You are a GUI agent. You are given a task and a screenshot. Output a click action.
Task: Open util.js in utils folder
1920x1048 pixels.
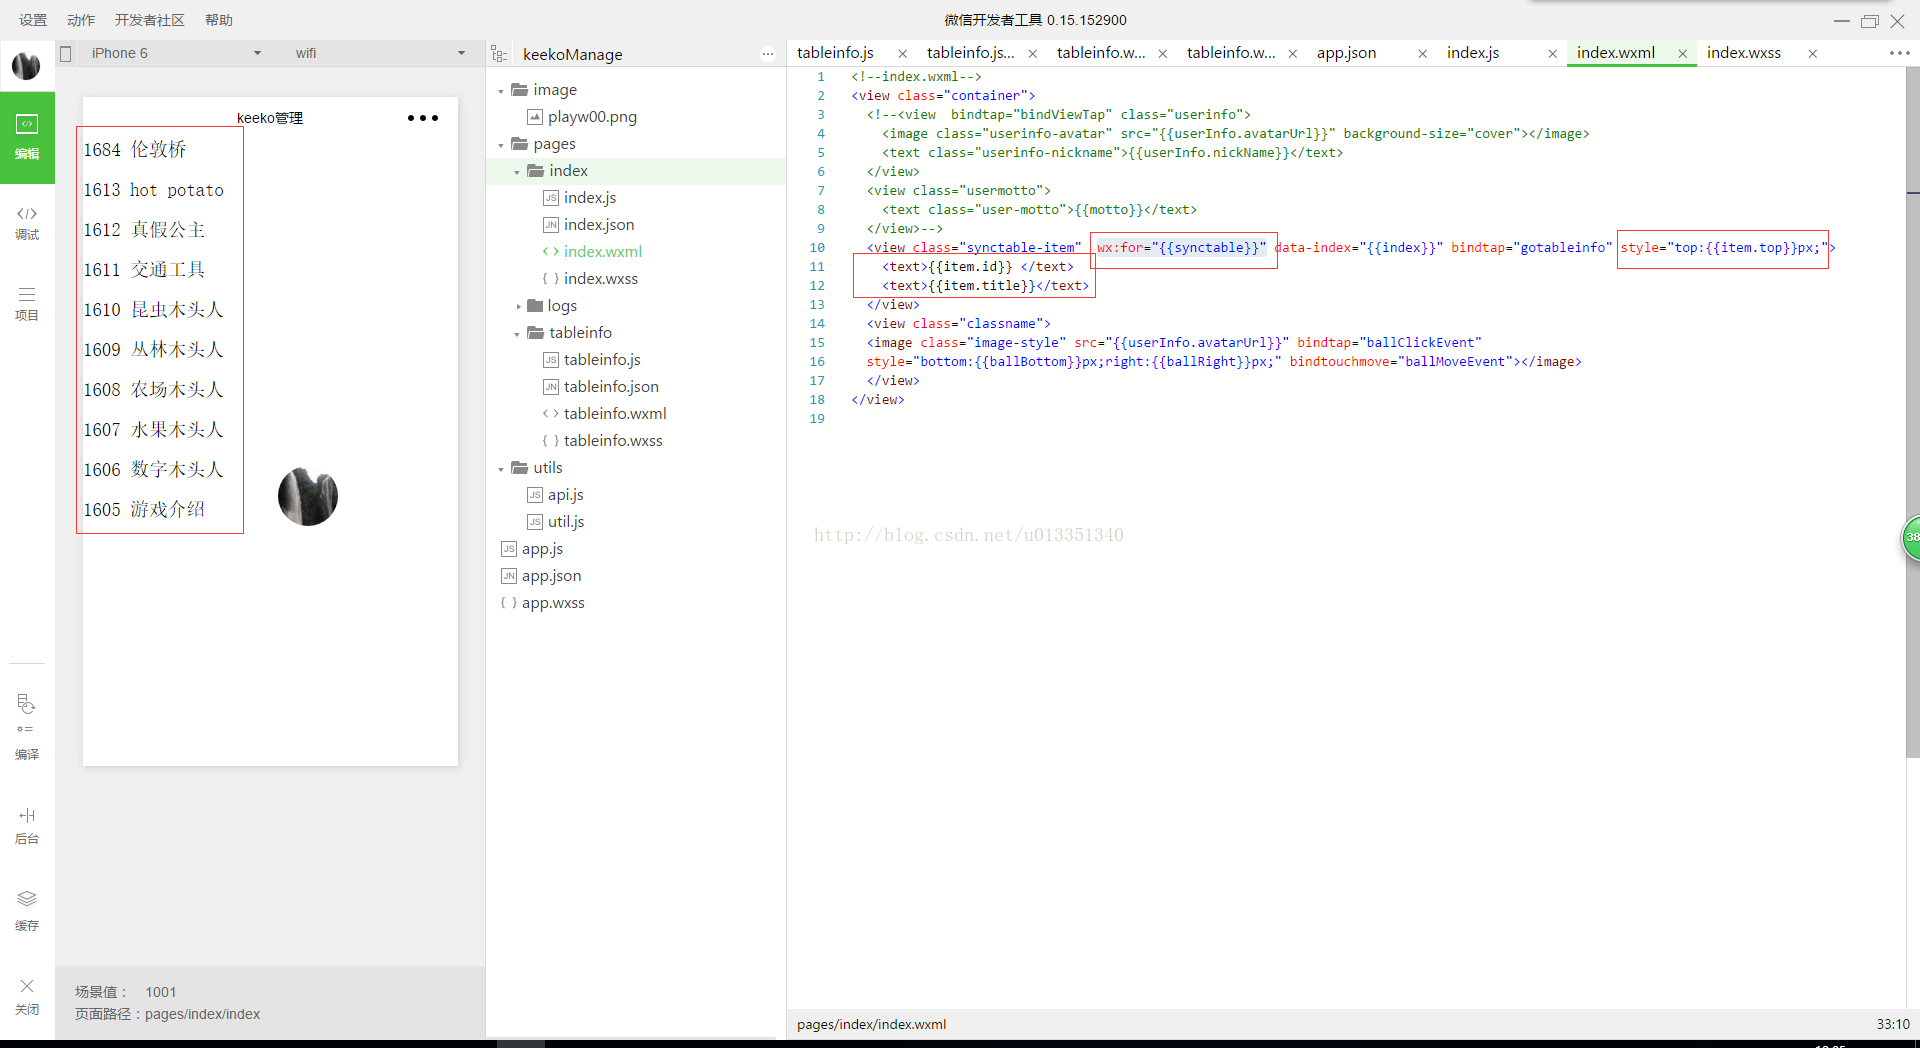click(566, 522)
